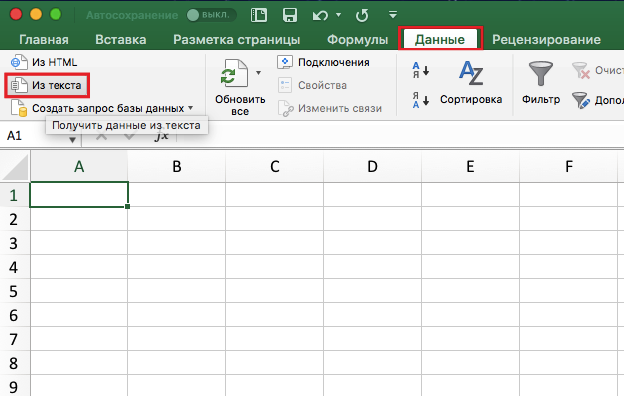Click the From HTML (Из HTML) icon
The image size is (624, 396).
click(x=19, y=62)
